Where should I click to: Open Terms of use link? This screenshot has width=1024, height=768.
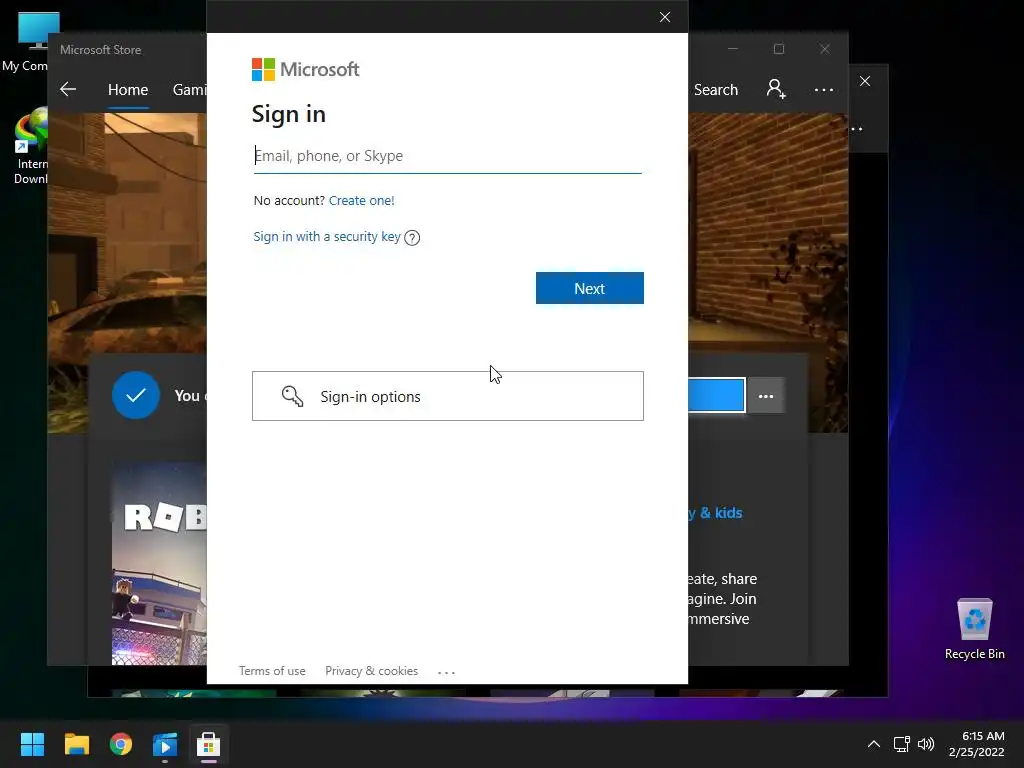click(272, 671)
